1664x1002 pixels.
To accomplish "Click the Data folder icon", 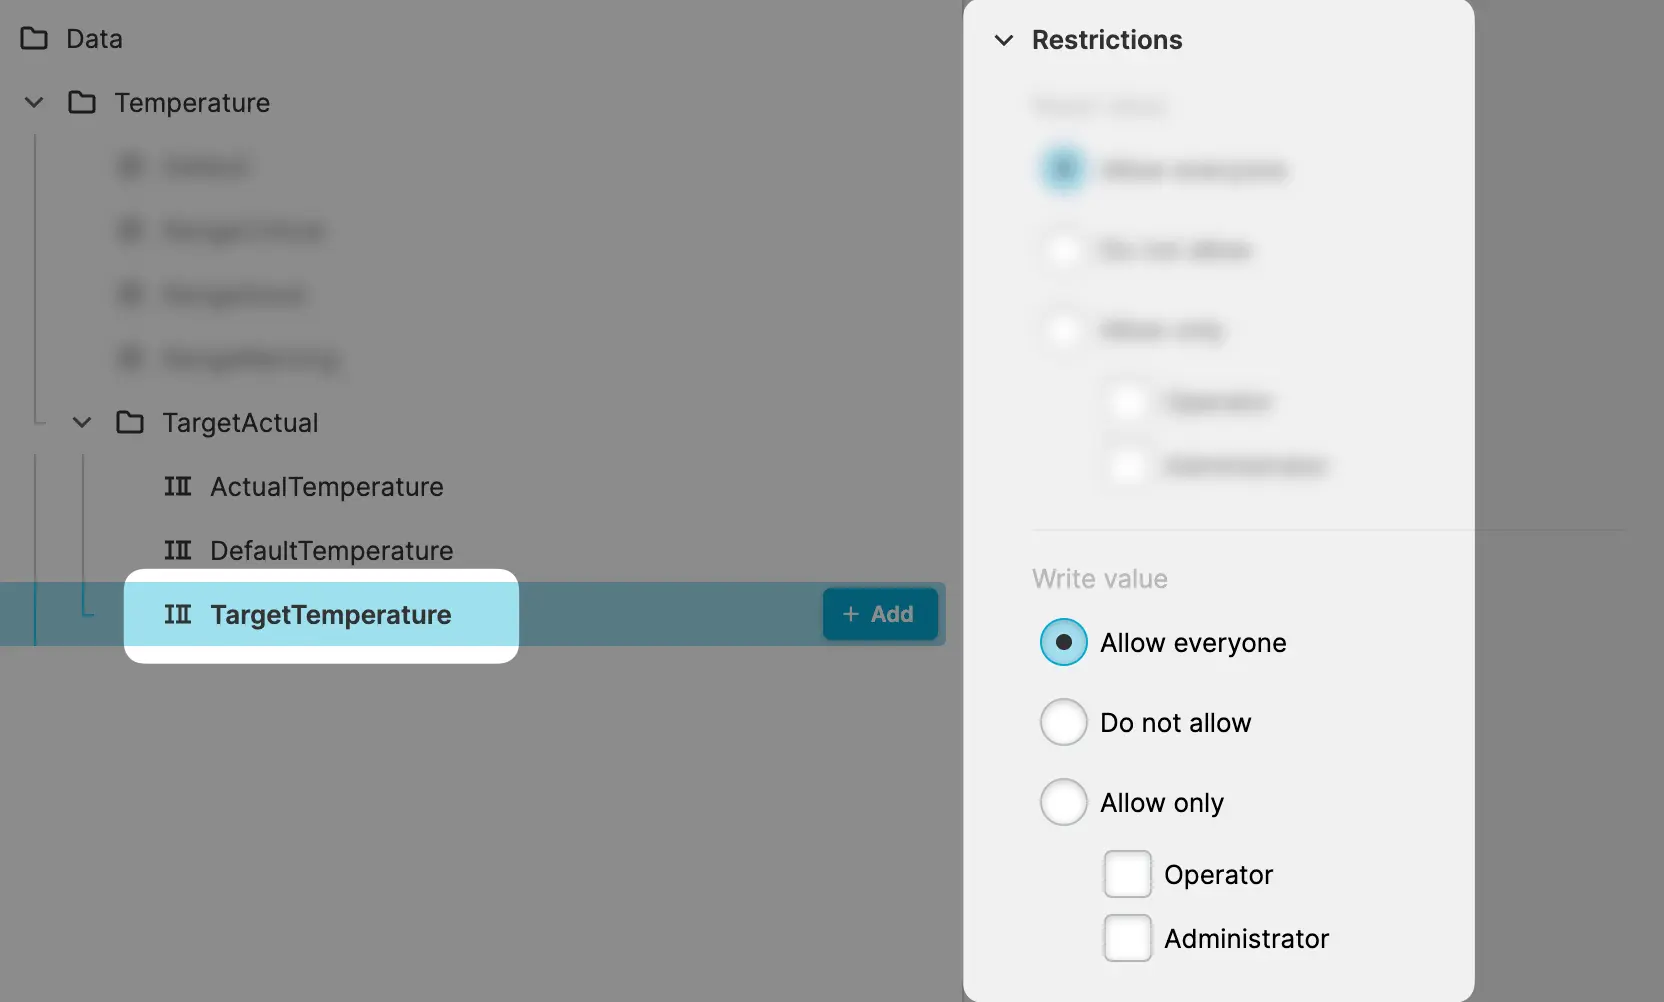I will pyautogui.click(x=34, y=39).
